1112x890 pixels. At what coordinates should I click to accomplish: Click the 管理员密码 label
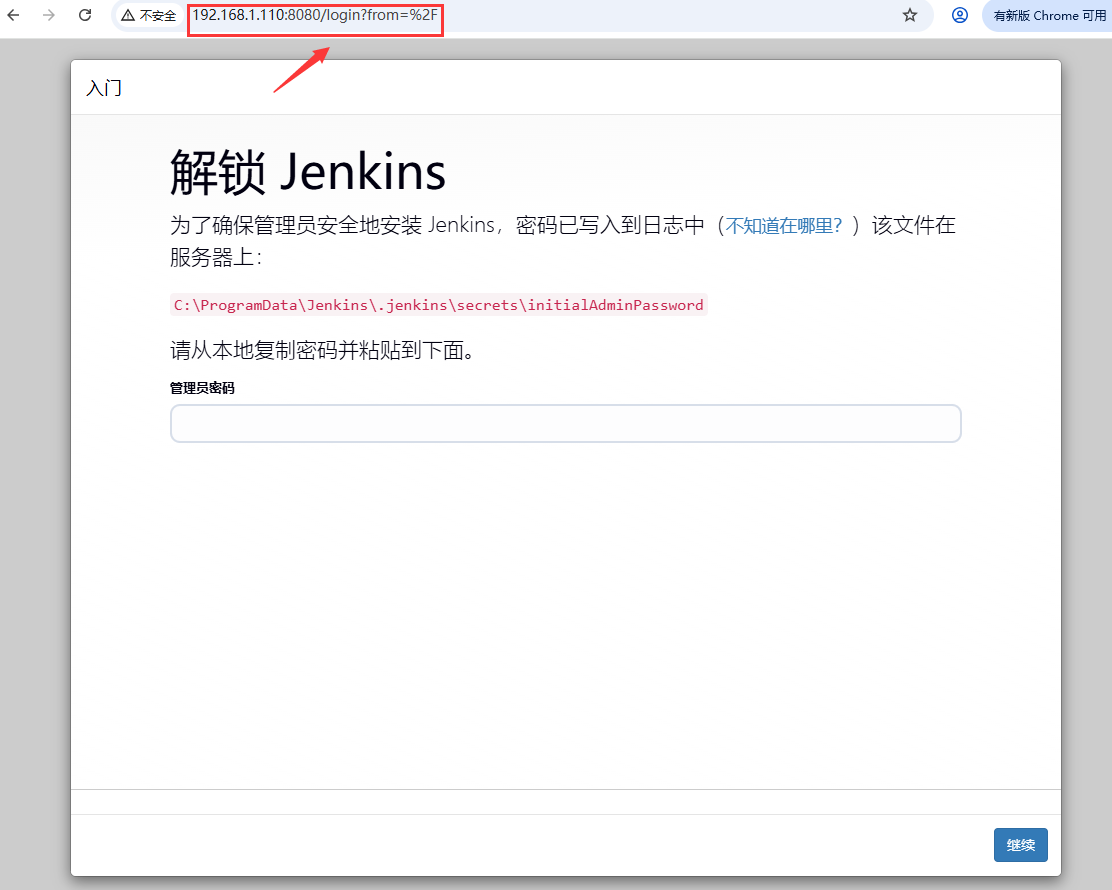point(202,388)
